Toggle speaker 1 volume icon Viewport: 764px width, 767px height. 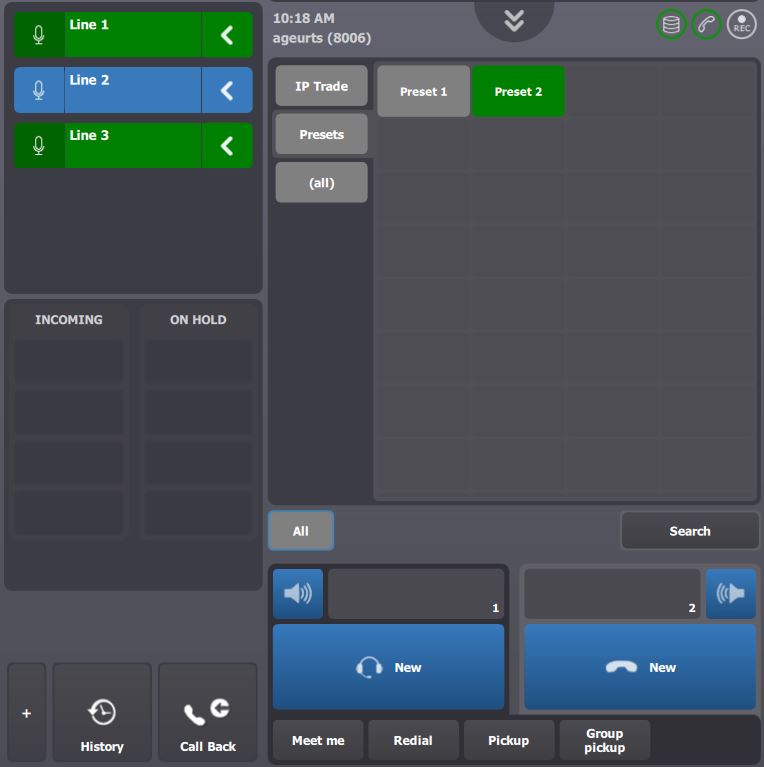tap(298, 593)
